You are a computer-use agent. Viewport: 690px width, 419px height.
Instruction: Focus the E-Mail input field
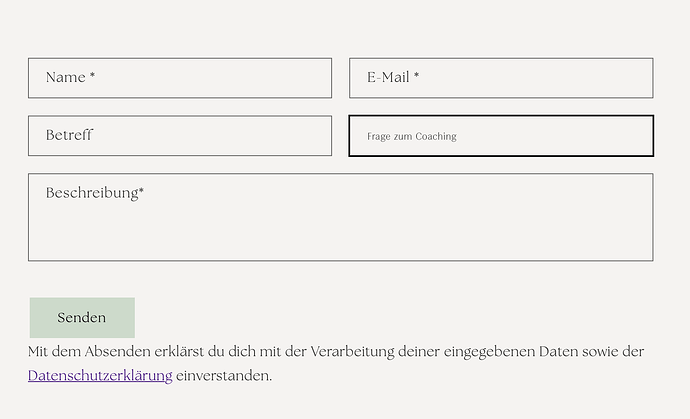pyautogui.click(x=500, y=78)
